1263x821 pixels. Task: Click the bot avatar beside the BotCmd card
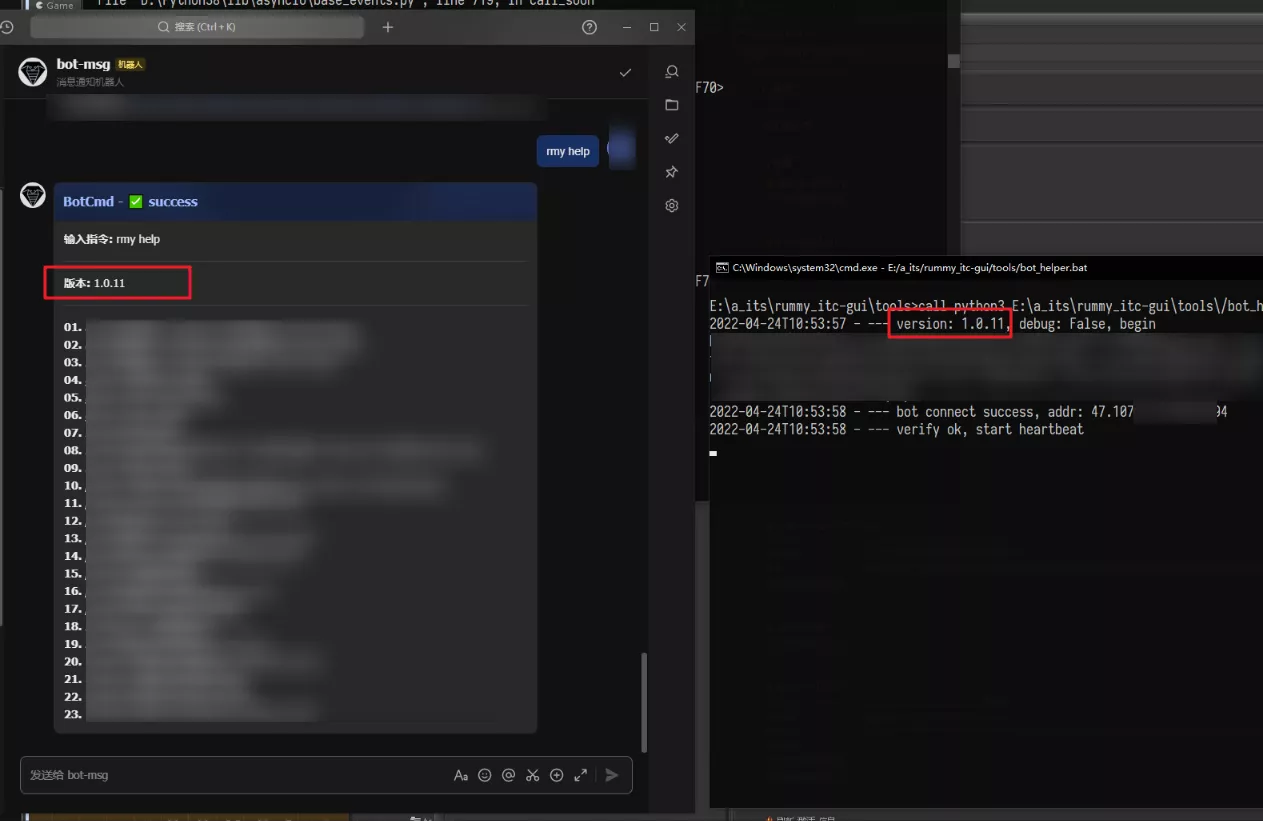pyautogui.click(x=33, y=195)
